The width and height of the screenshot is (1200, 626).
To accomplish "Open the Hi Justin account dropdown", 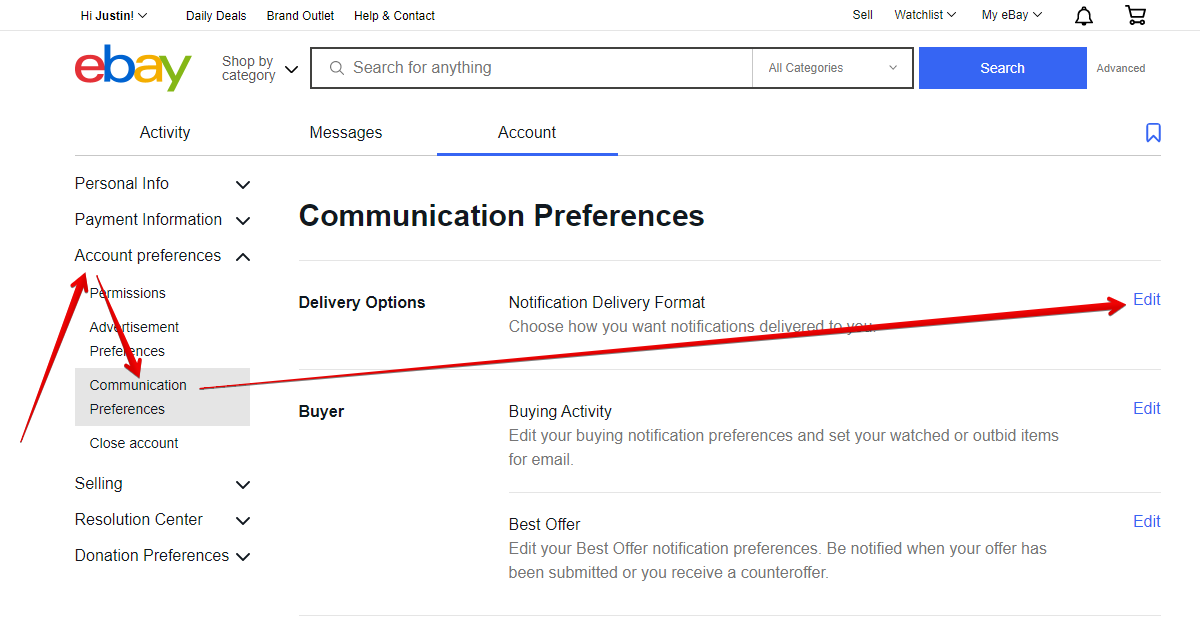I will pos(114,15).
